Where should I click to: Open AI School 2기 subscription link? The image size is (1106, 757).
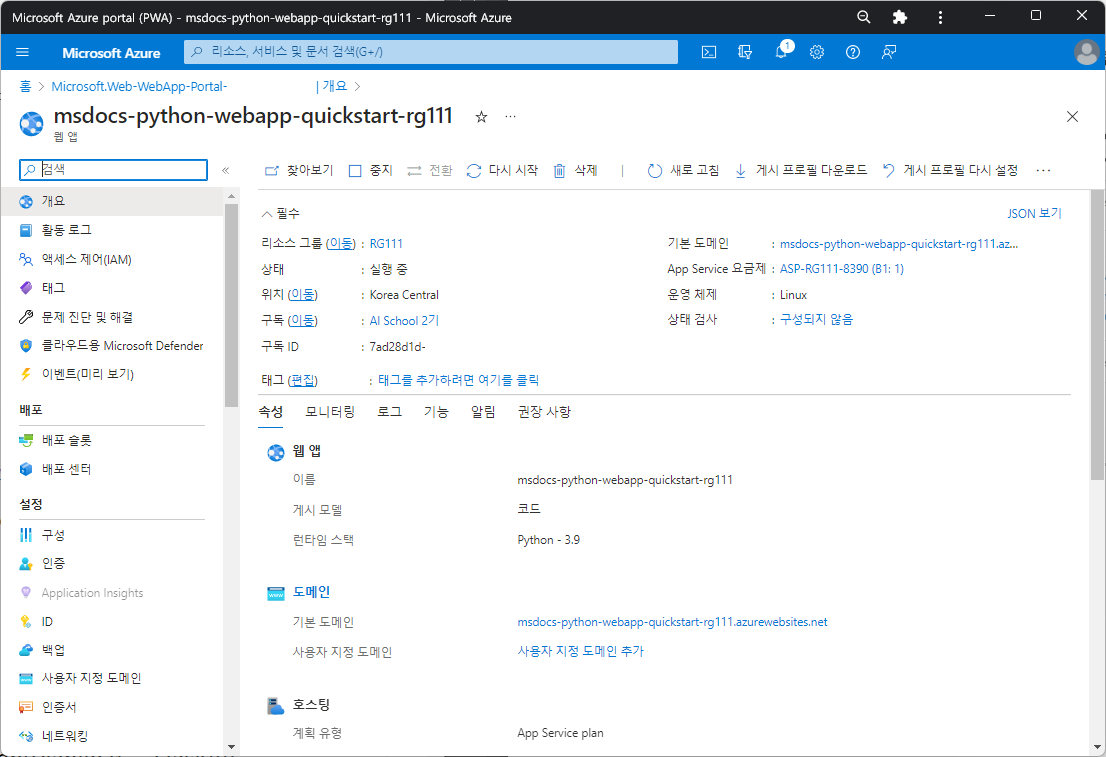[x=404, y=320]
